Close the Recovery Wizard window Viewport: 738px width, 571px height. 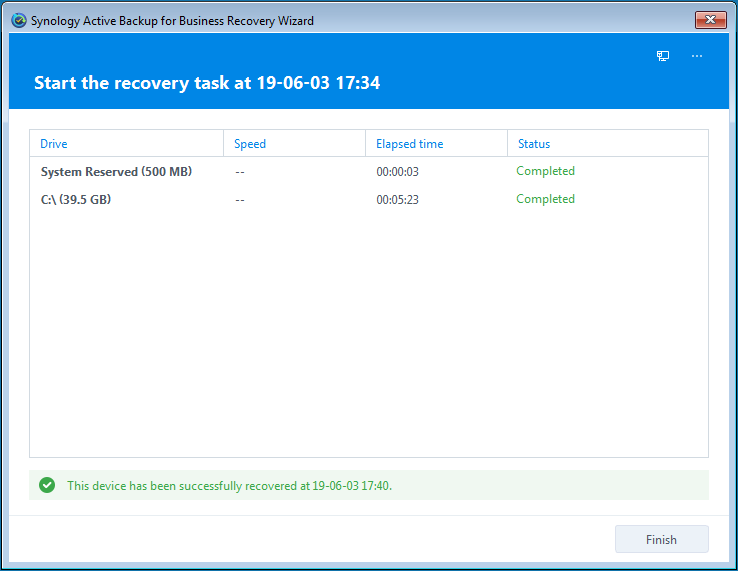pyautogui.click(x=711, y=19)
